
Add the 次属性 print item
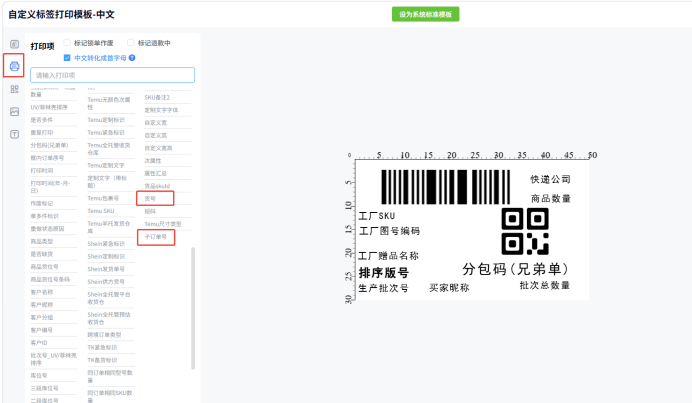[x=153, y=161]
